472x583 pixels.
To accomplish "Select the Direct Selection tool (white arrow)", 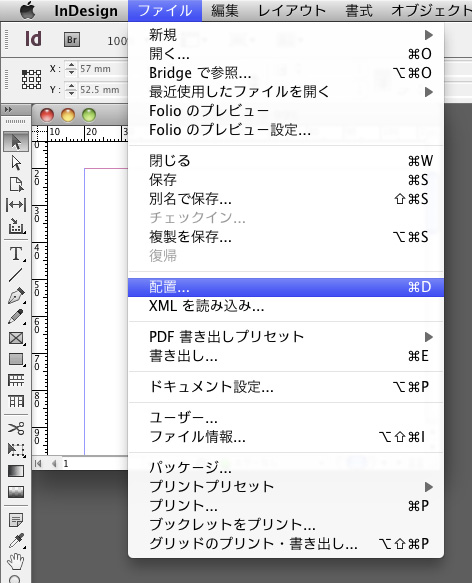I will (x=16, y=163).
